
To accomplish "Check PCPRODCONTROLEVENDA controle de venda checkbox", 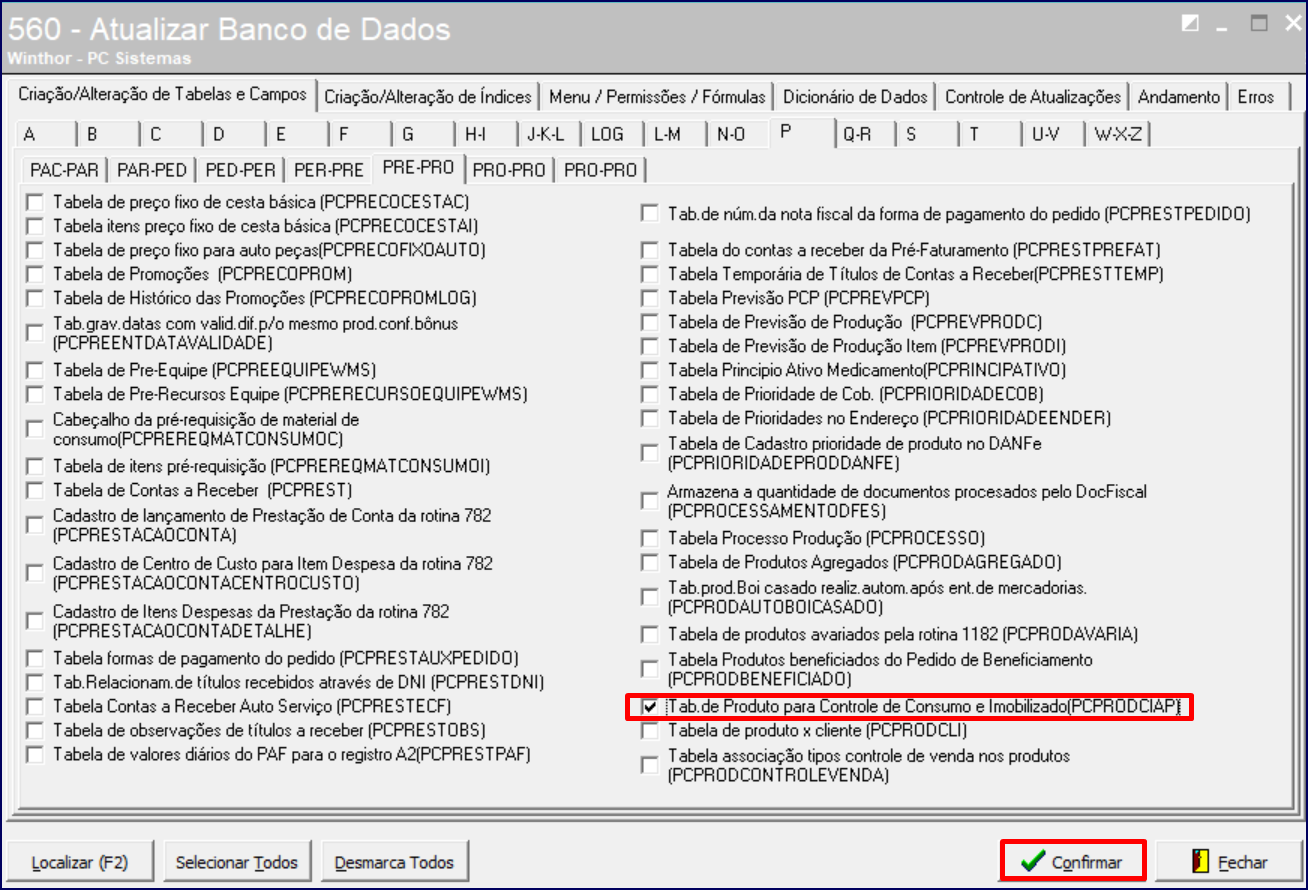I will (650, 766).
